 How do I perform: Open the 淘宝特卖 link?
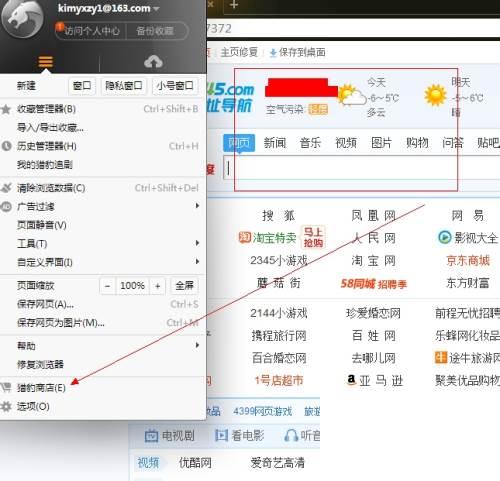268,238
